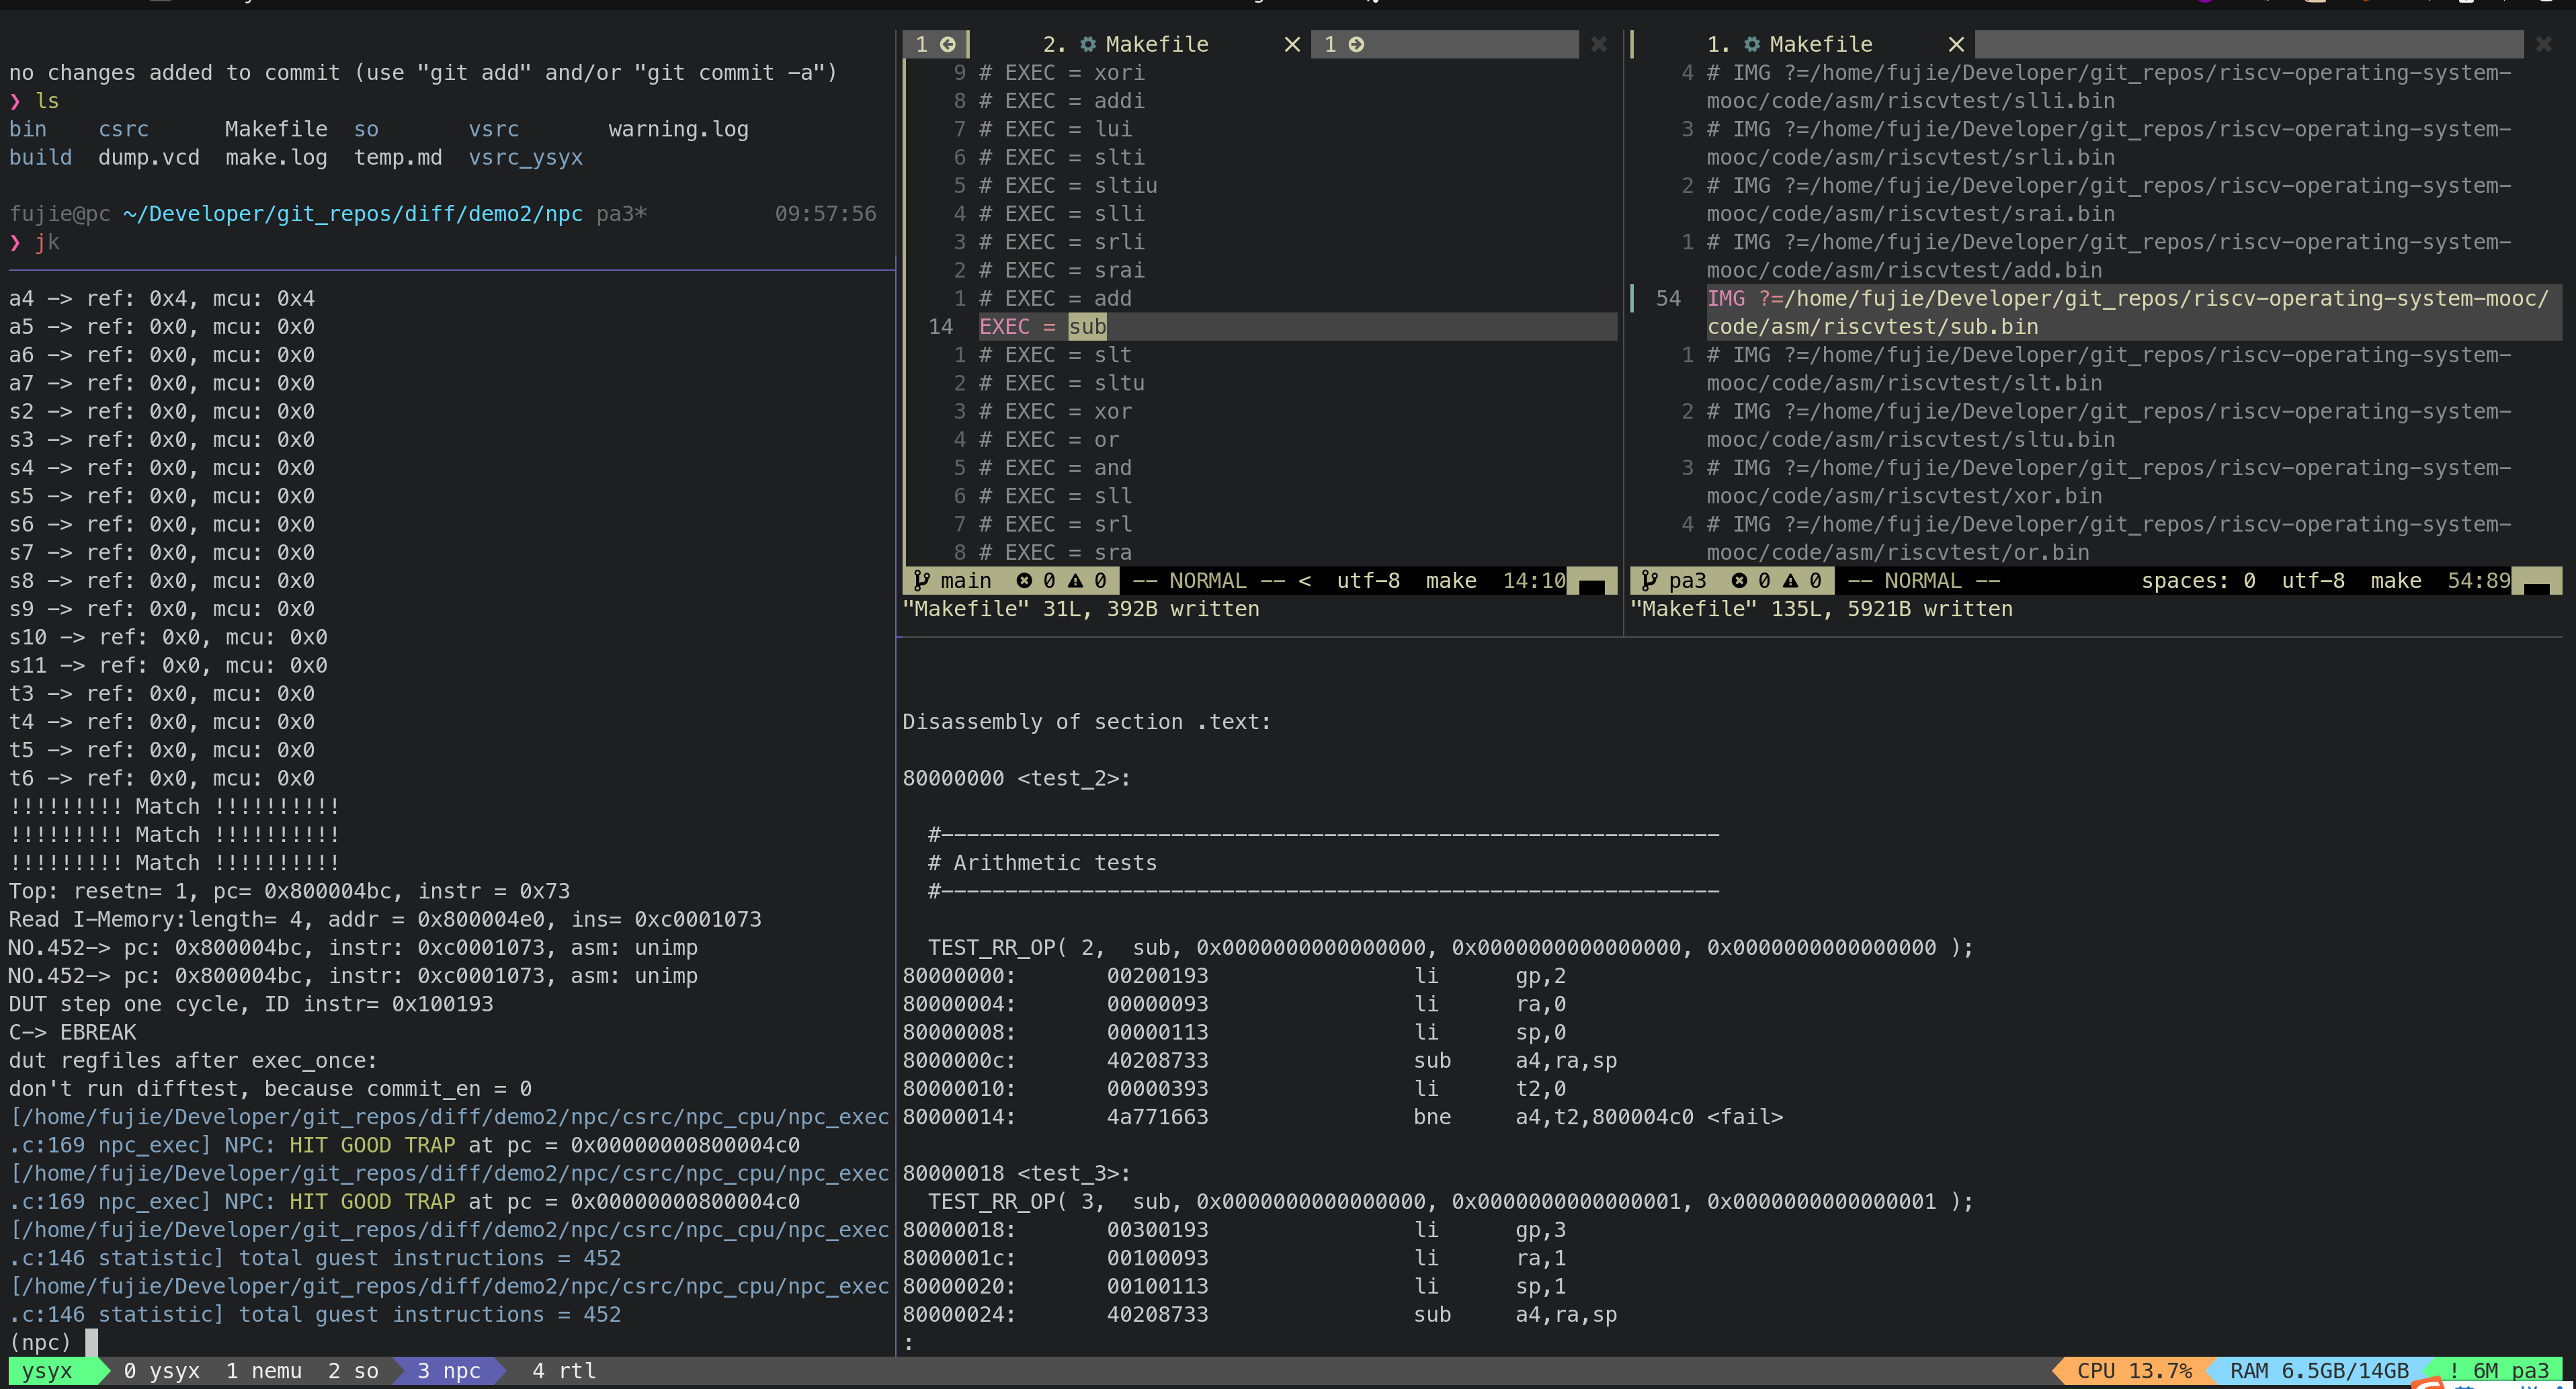Click the left-arrow icon in the middle pane's bufferline

click(x=947, y=44)
